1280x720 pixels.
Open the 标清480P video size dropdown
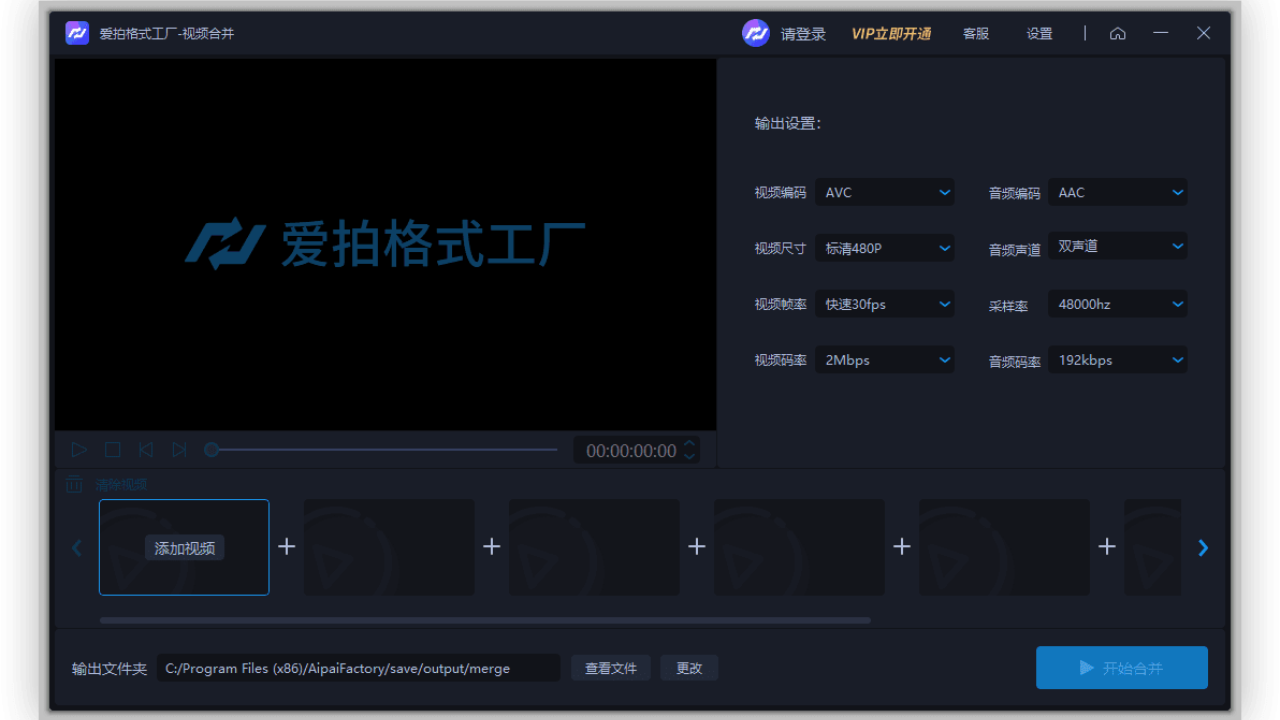884,247
